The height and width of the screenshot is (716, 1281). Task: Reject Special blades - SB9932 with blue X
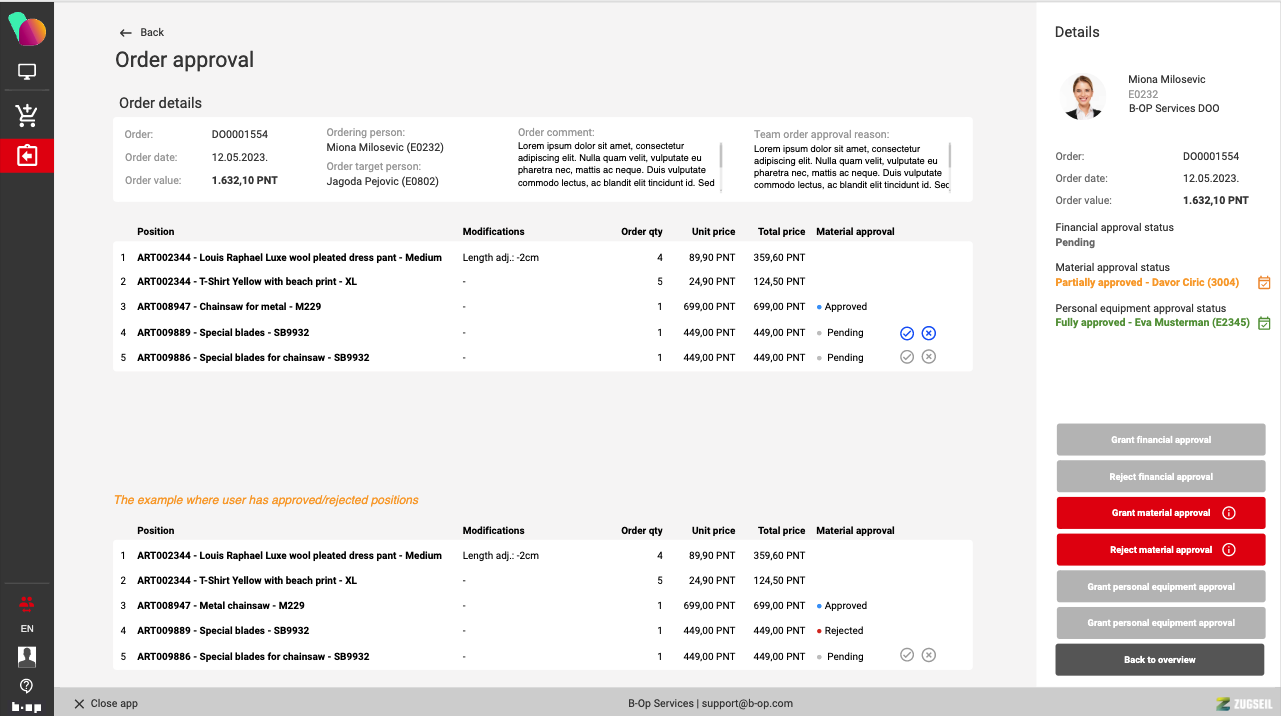click(929, 333)
